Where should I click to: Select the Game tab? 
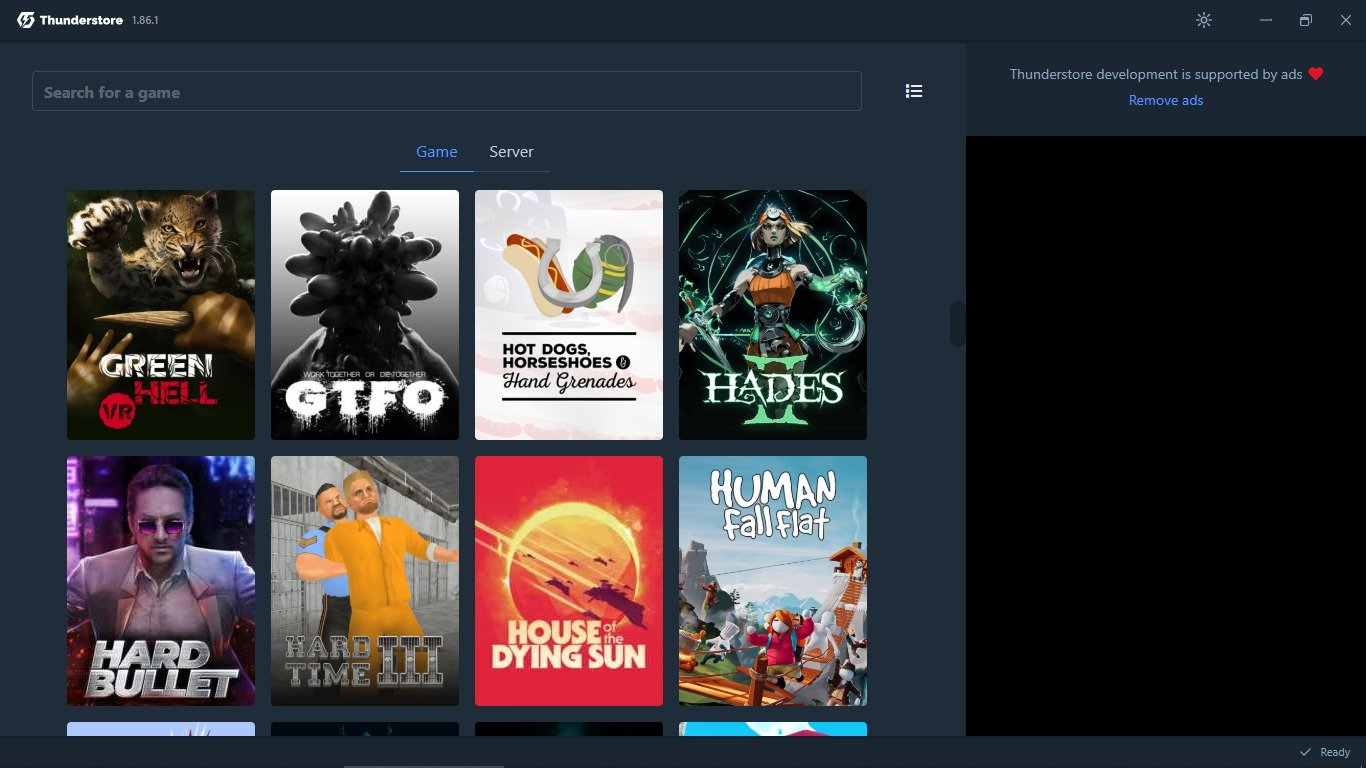437,152
